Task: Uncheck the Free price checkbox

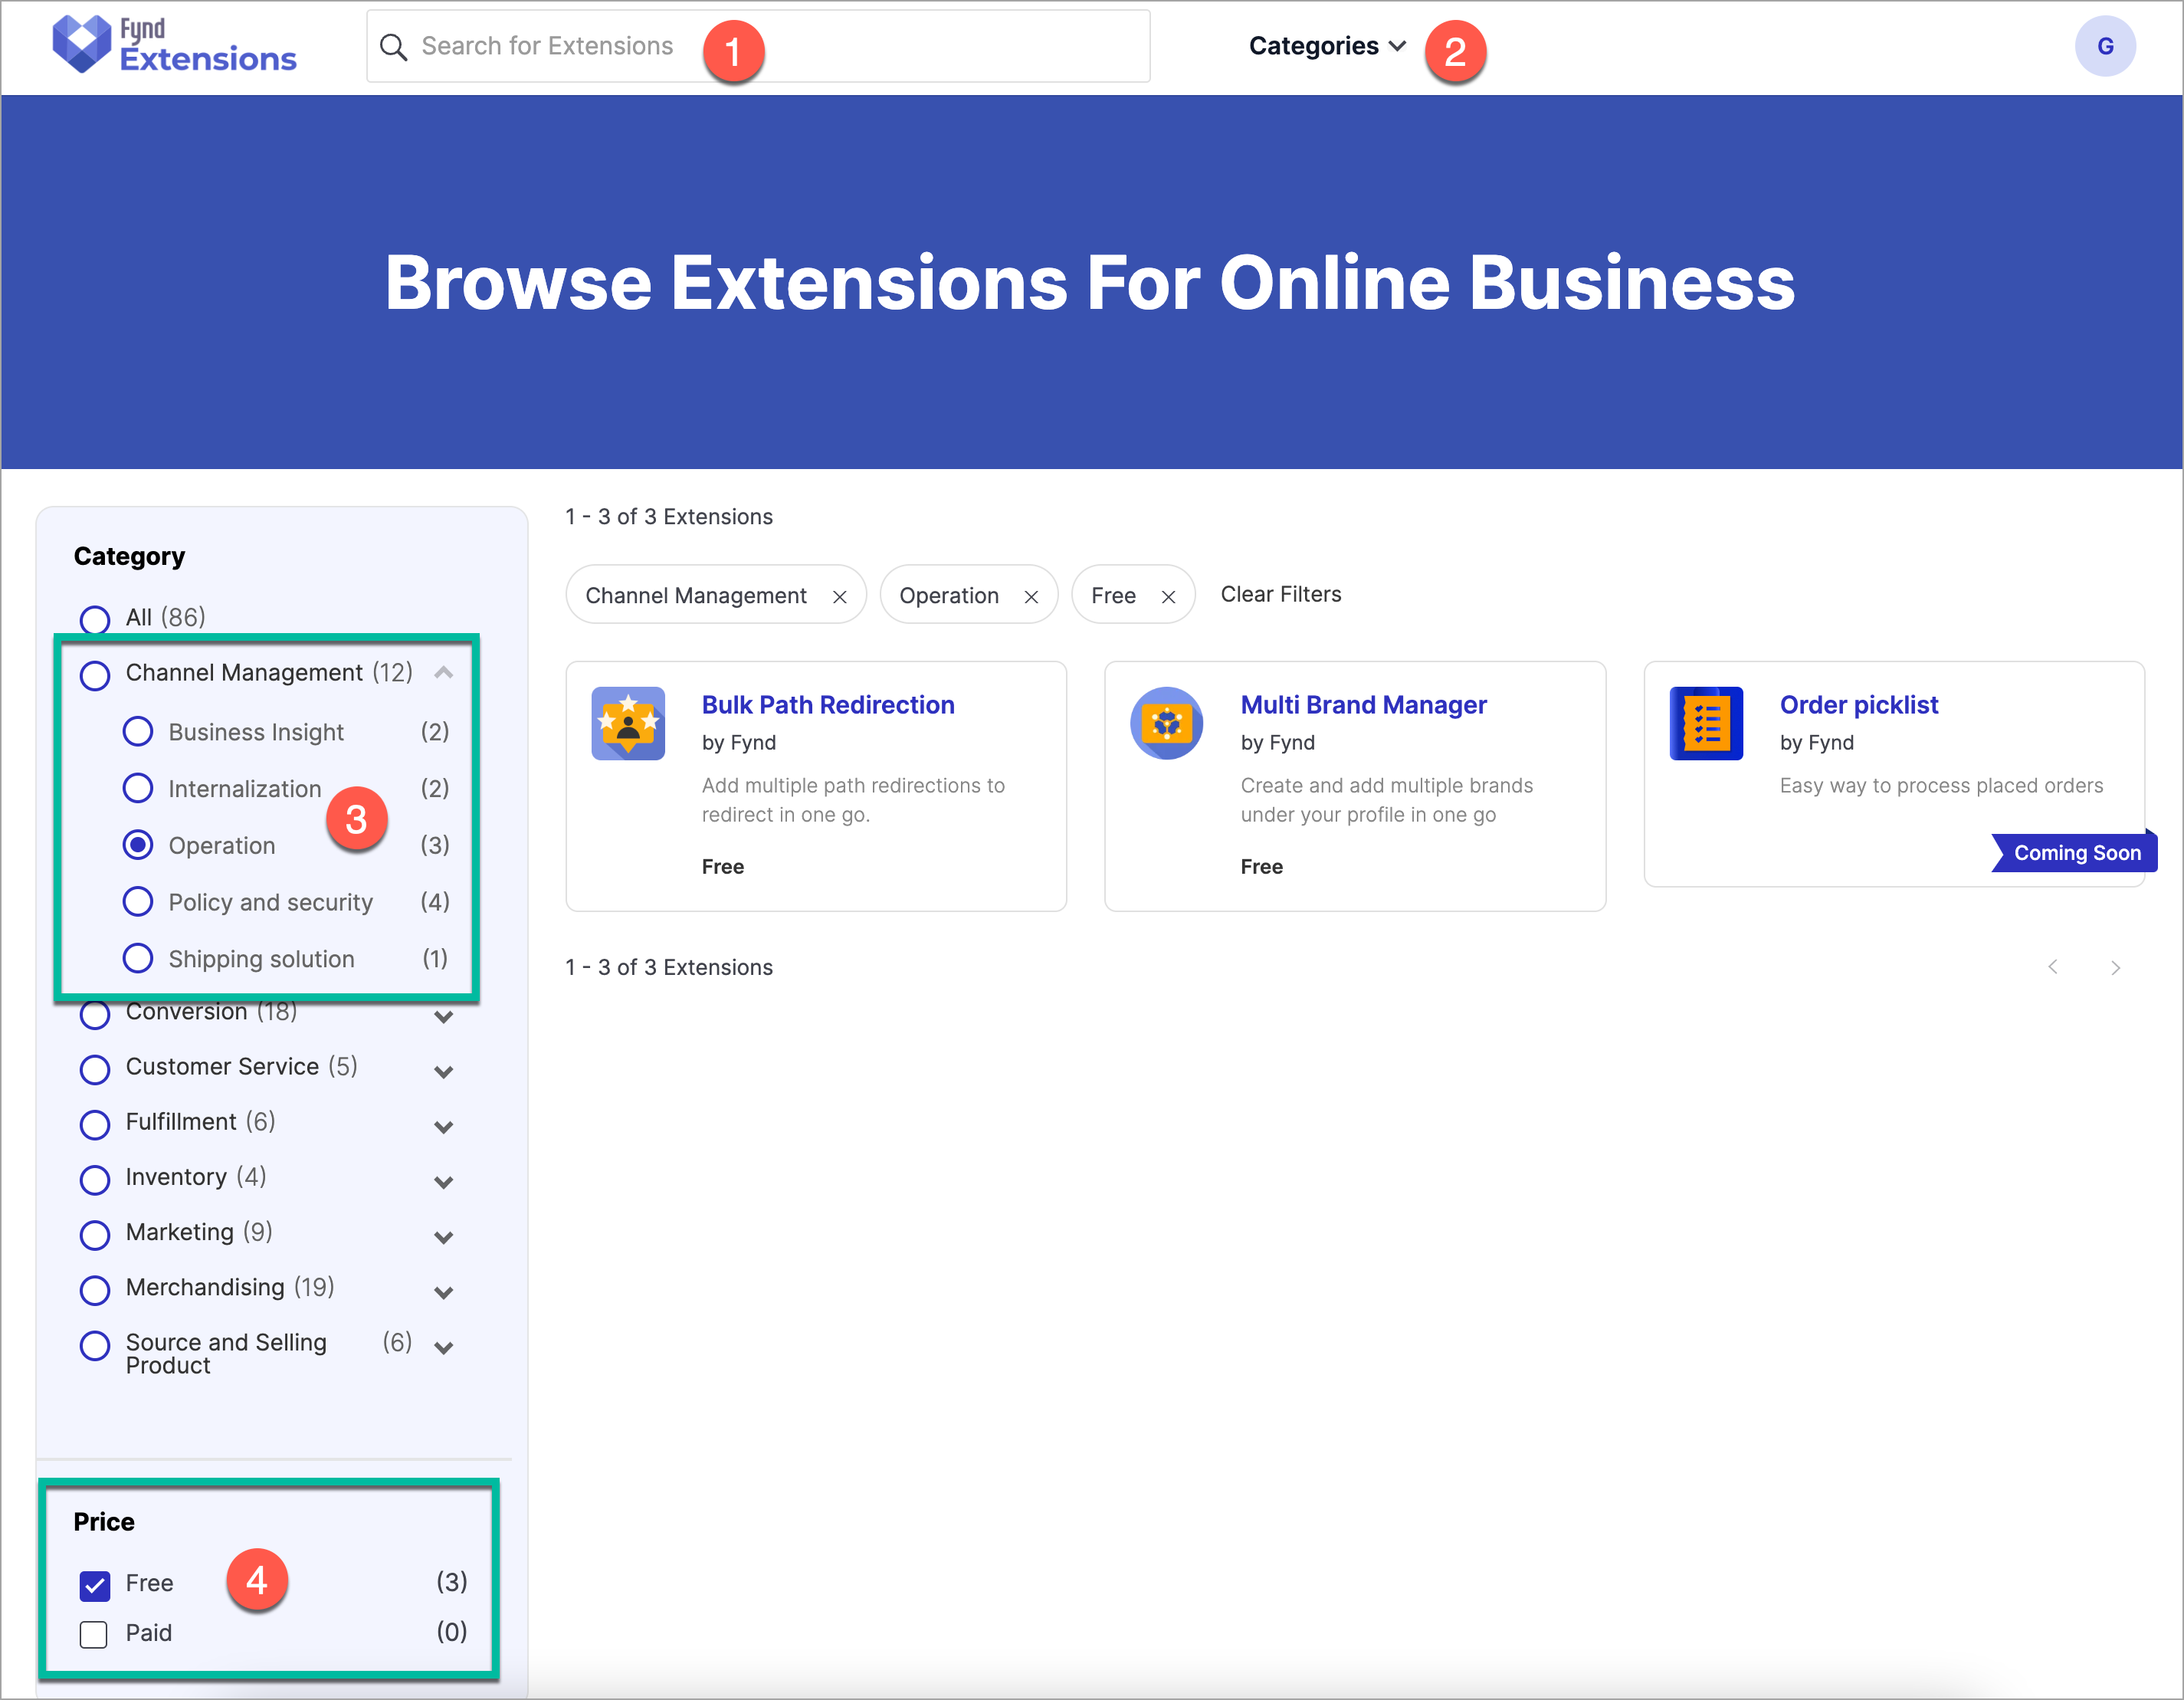Action: point(94,1584)
